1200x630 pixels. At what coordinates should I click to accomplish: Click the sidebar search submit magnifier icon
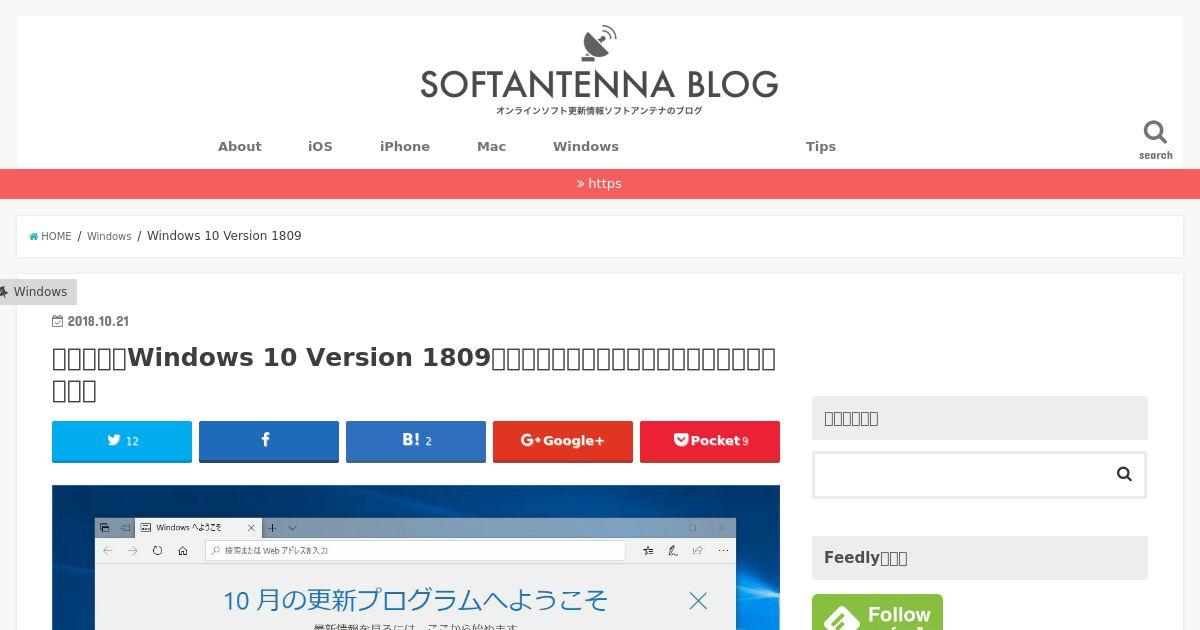[1124, 474]
